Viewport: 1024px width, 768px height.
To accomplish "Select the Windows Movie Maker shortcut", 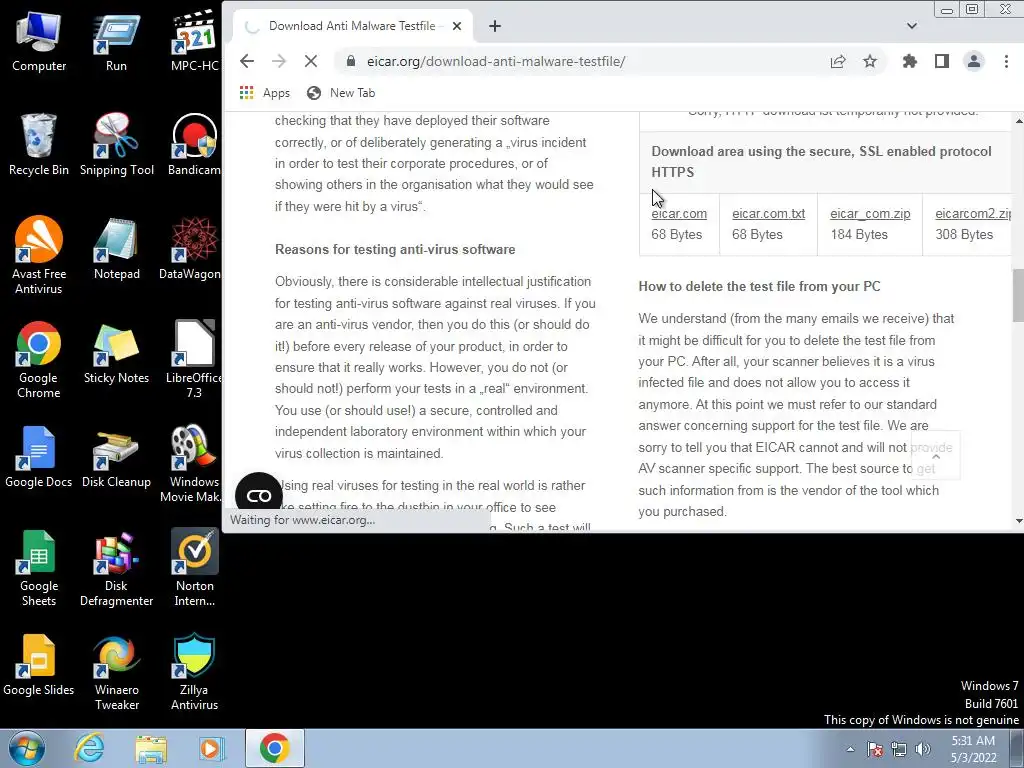I will tap(190, 464).
